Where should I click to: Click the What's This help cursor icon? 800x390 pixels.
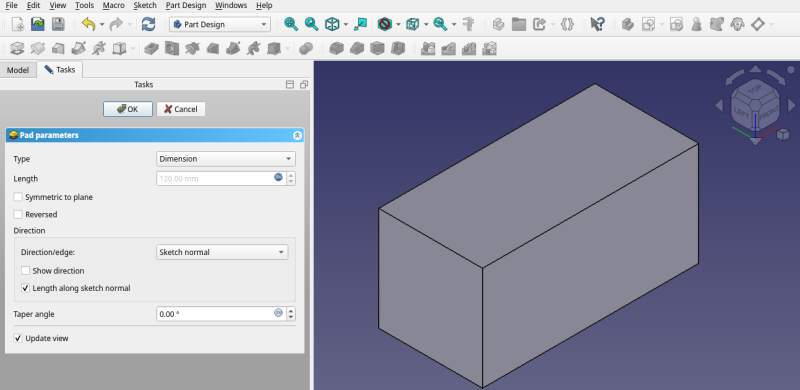(x=597, y=24)
